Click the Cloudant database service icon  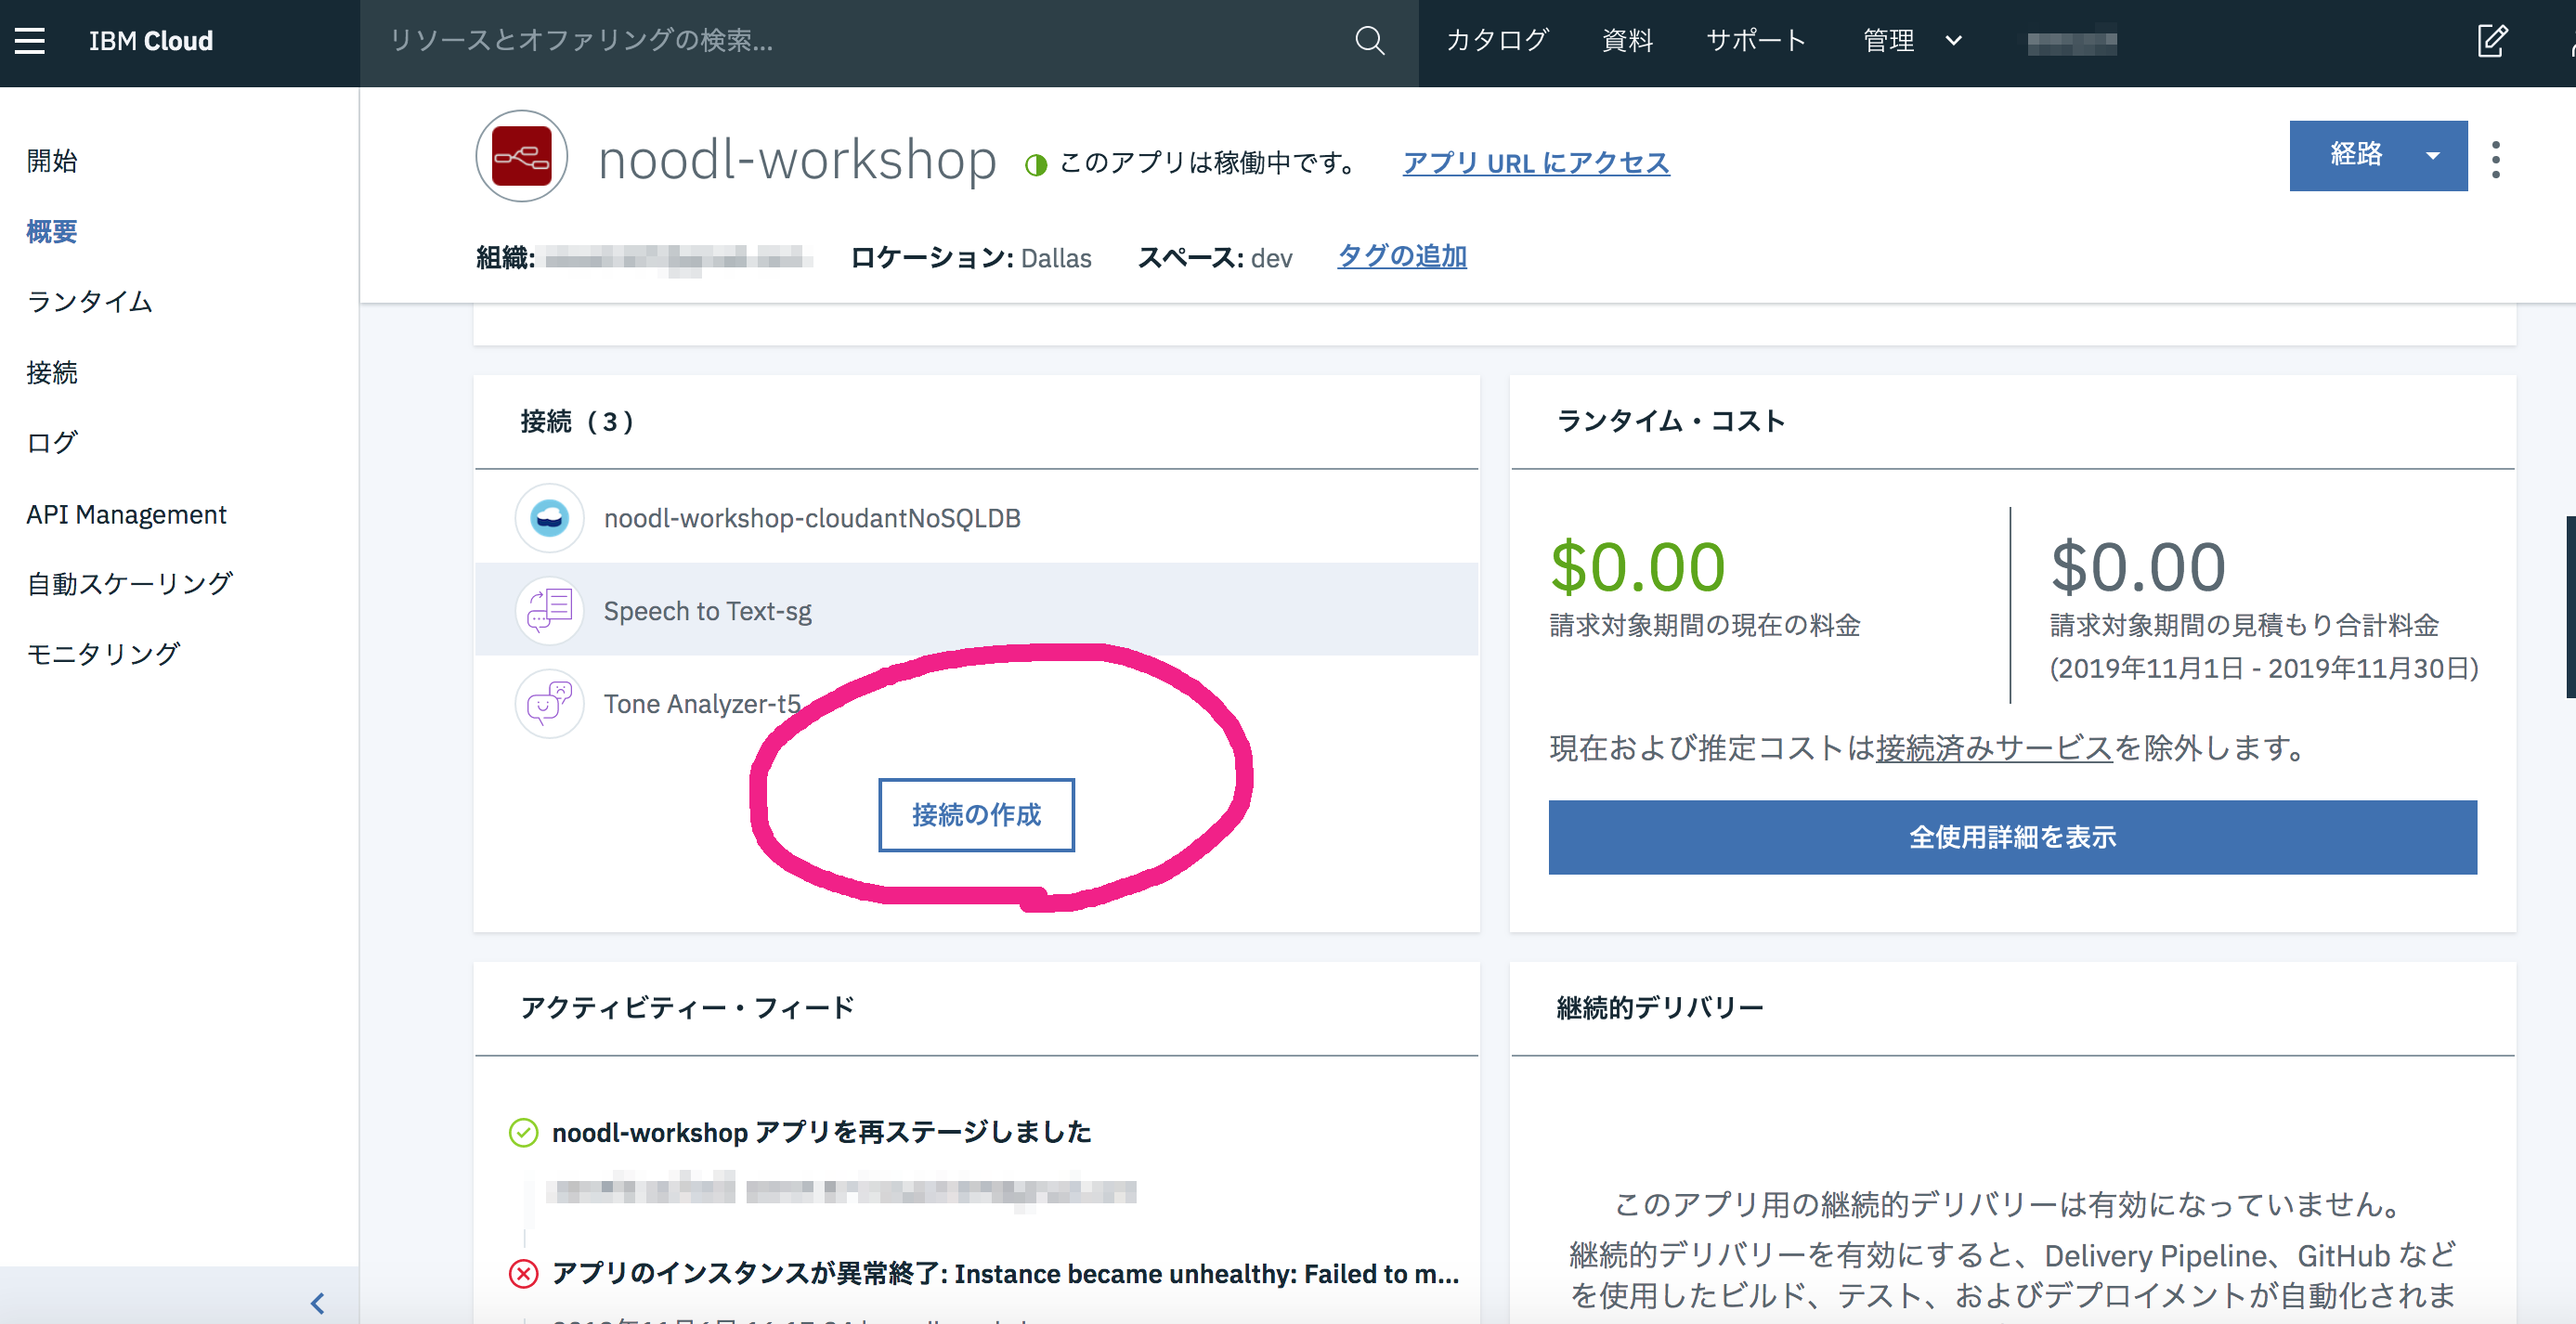549,518
